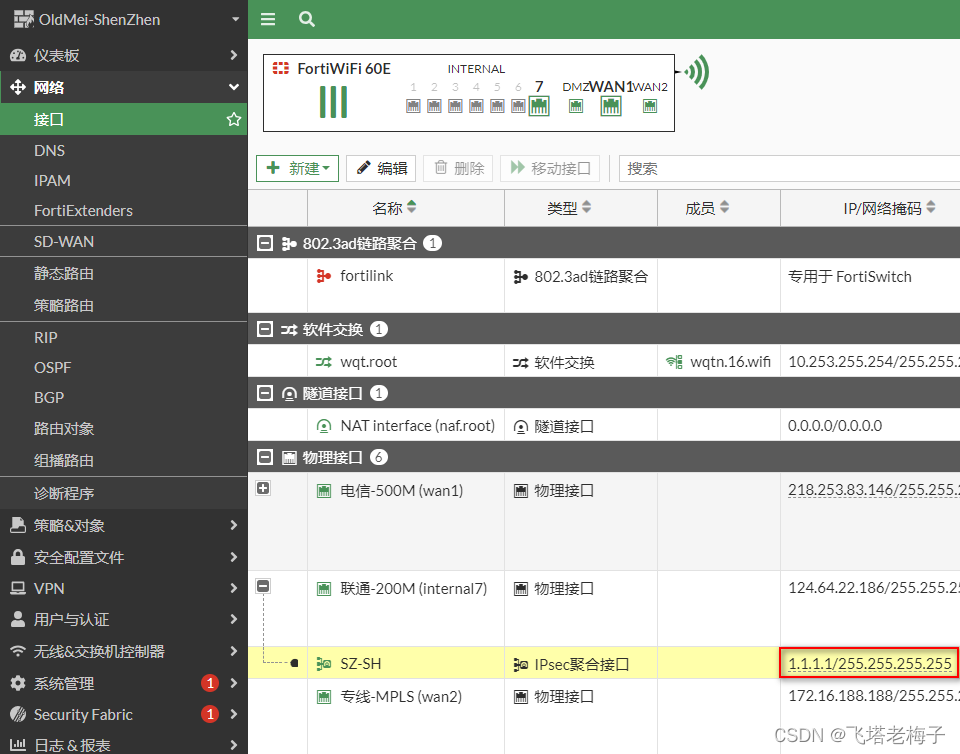The image size is (960, 754).
Task: Click the 联通-200M port icon
Action: click(323, 589)
